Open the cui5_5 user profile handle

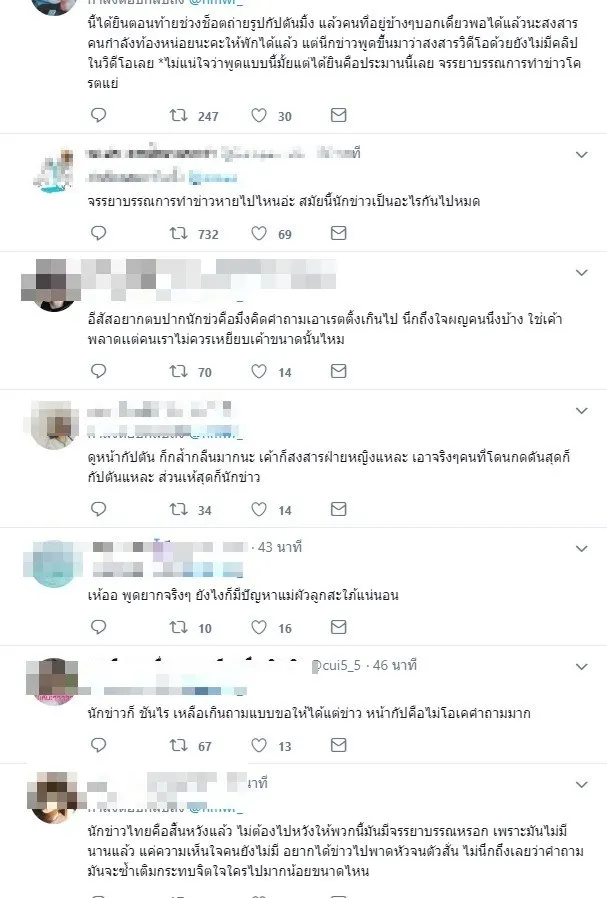337,665
